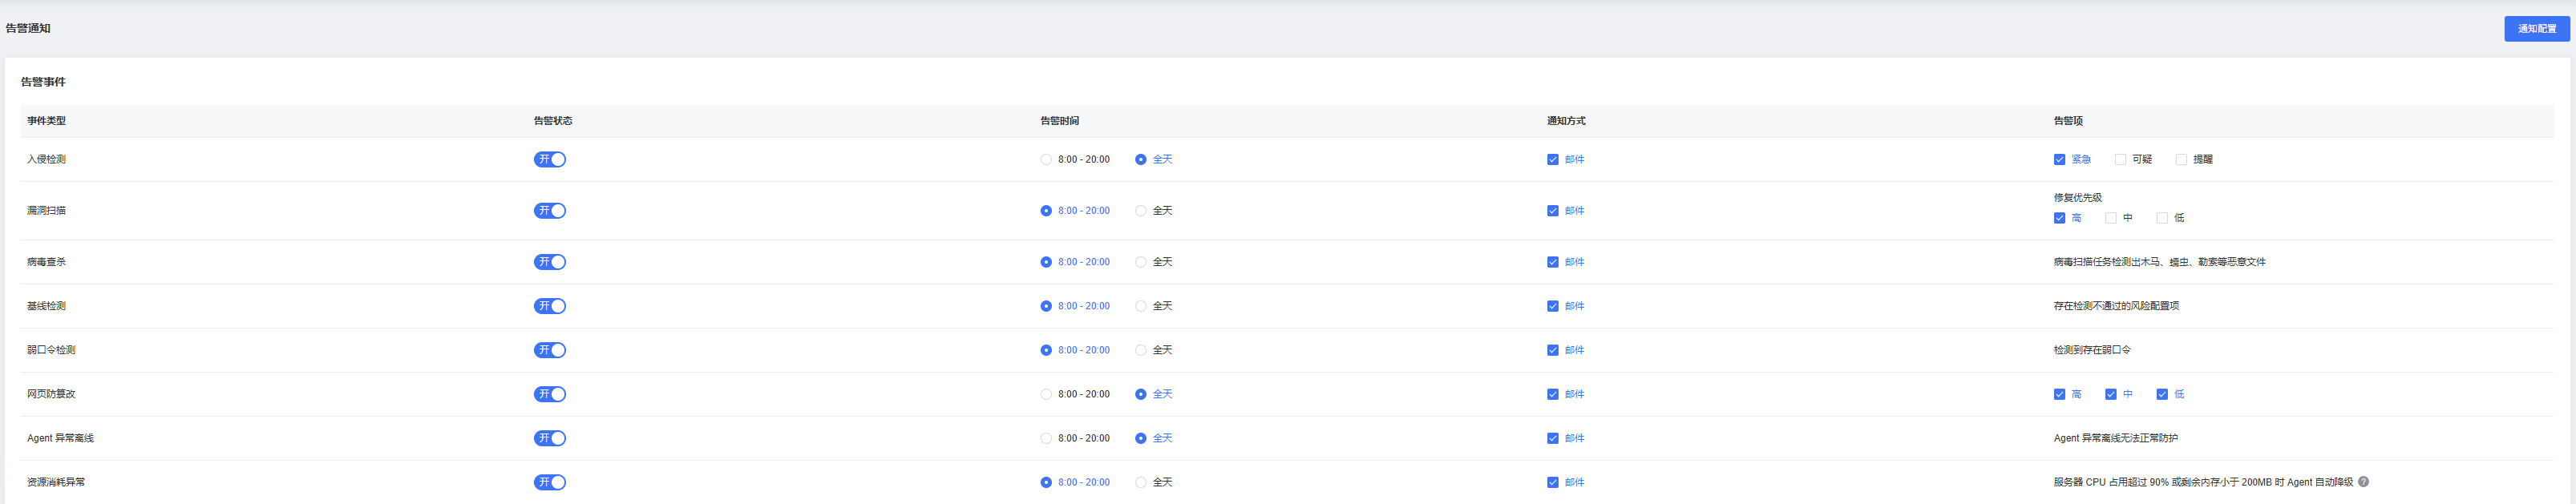Toggle 邮件 checkbox for 基线检测
2576x504 pixels.
[x=1553, y=306]
